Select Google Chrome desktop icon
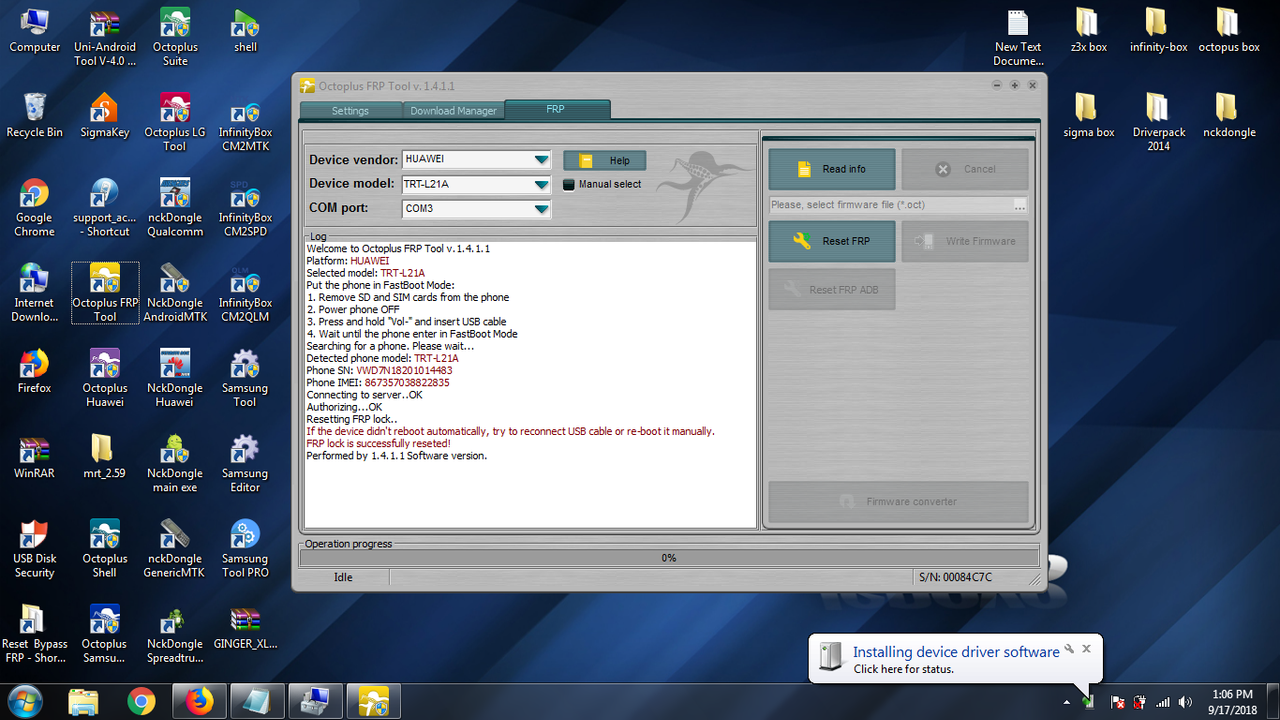The height and width of the screenshot is (720, 1280). [35, 208]
